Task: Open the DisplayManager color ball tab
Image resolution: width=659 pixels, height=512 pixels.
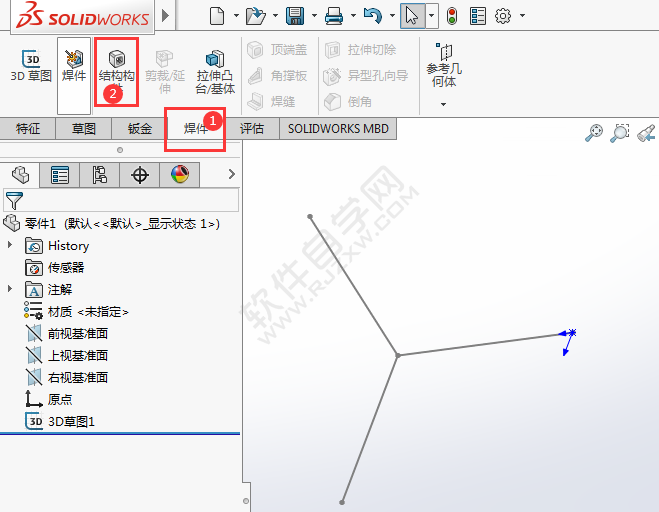Action: 179,175
